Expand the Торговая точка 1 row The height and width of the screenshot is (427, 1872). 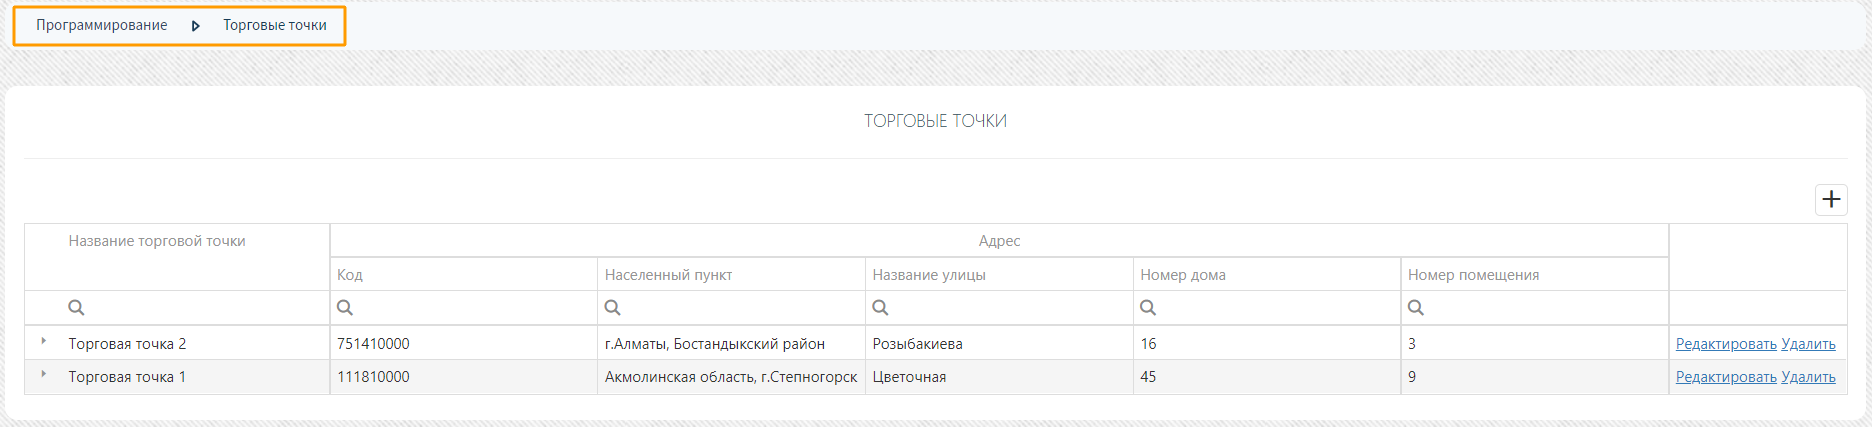43,374
